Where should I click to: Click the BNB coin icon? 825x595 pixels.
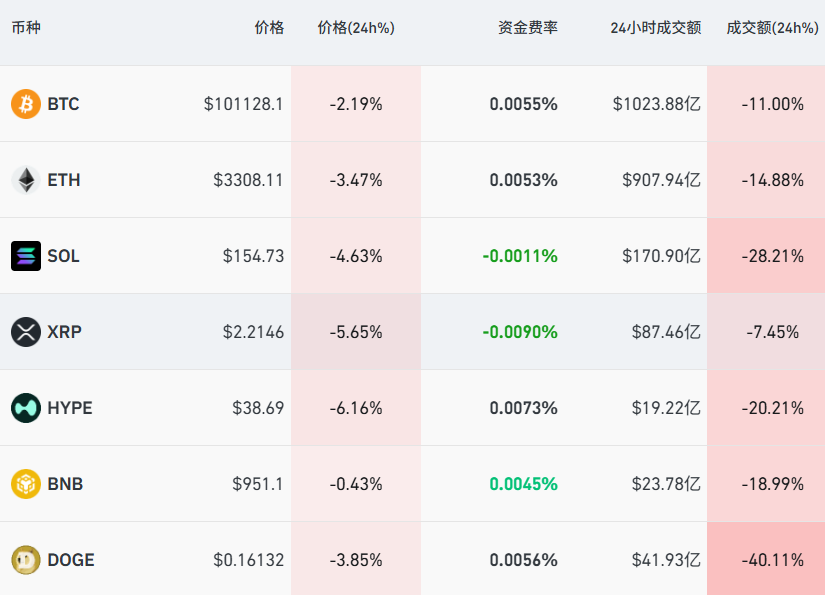(26, 484)
